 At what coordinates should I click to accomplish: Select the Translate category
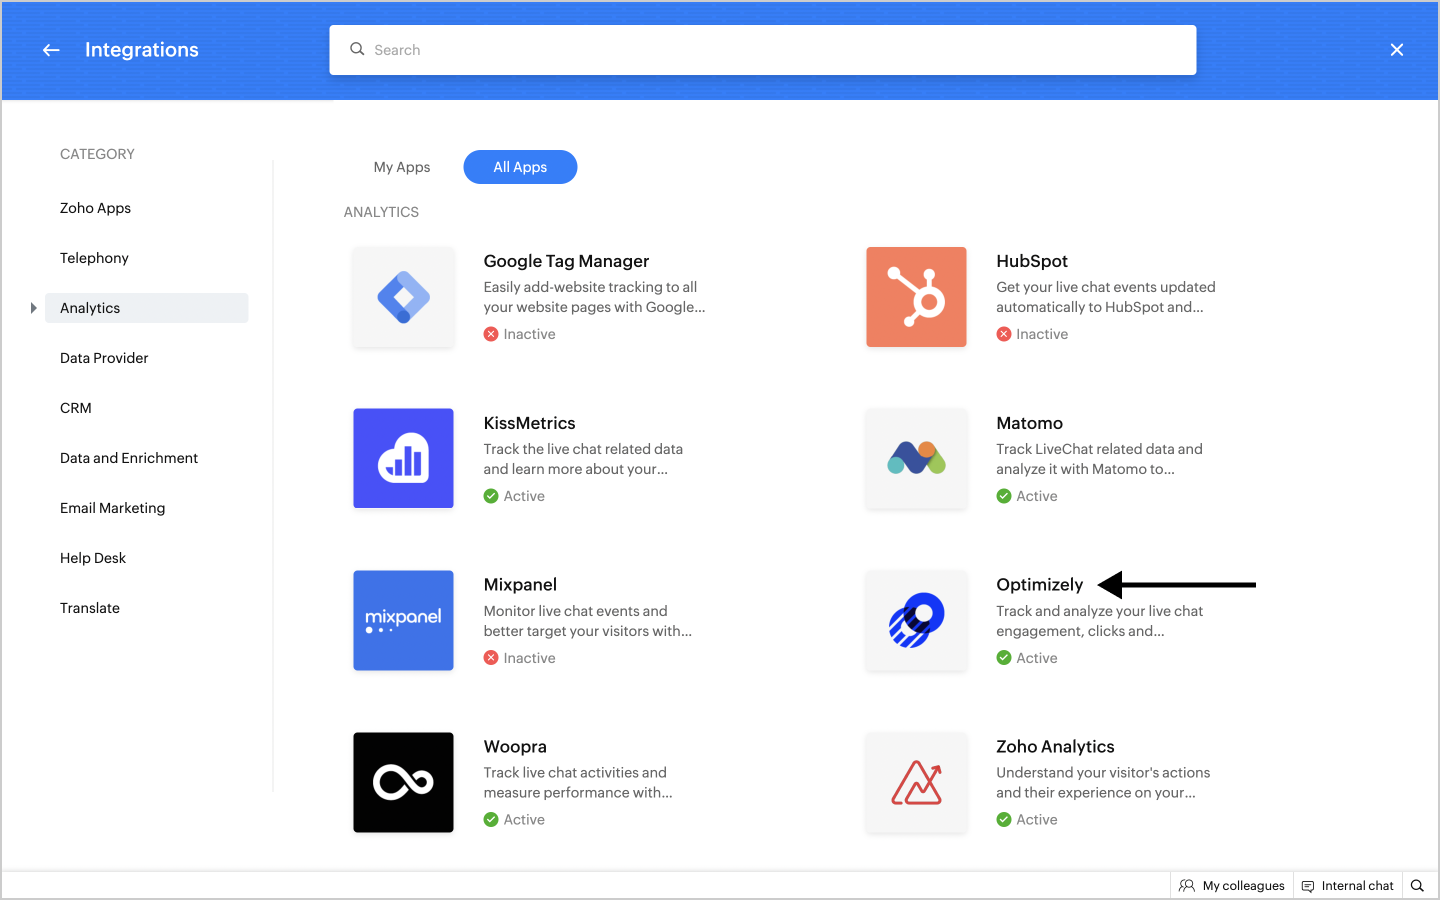(90, 608)
